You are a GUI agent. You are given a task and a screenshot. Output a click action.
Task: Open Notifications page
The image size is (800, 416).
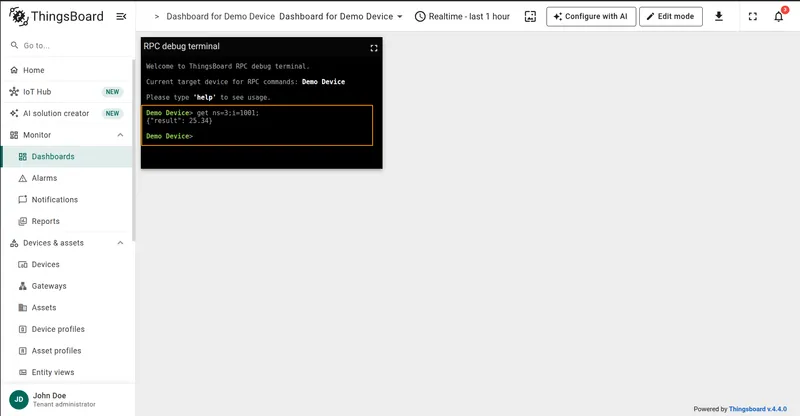[x=67, y=200]
